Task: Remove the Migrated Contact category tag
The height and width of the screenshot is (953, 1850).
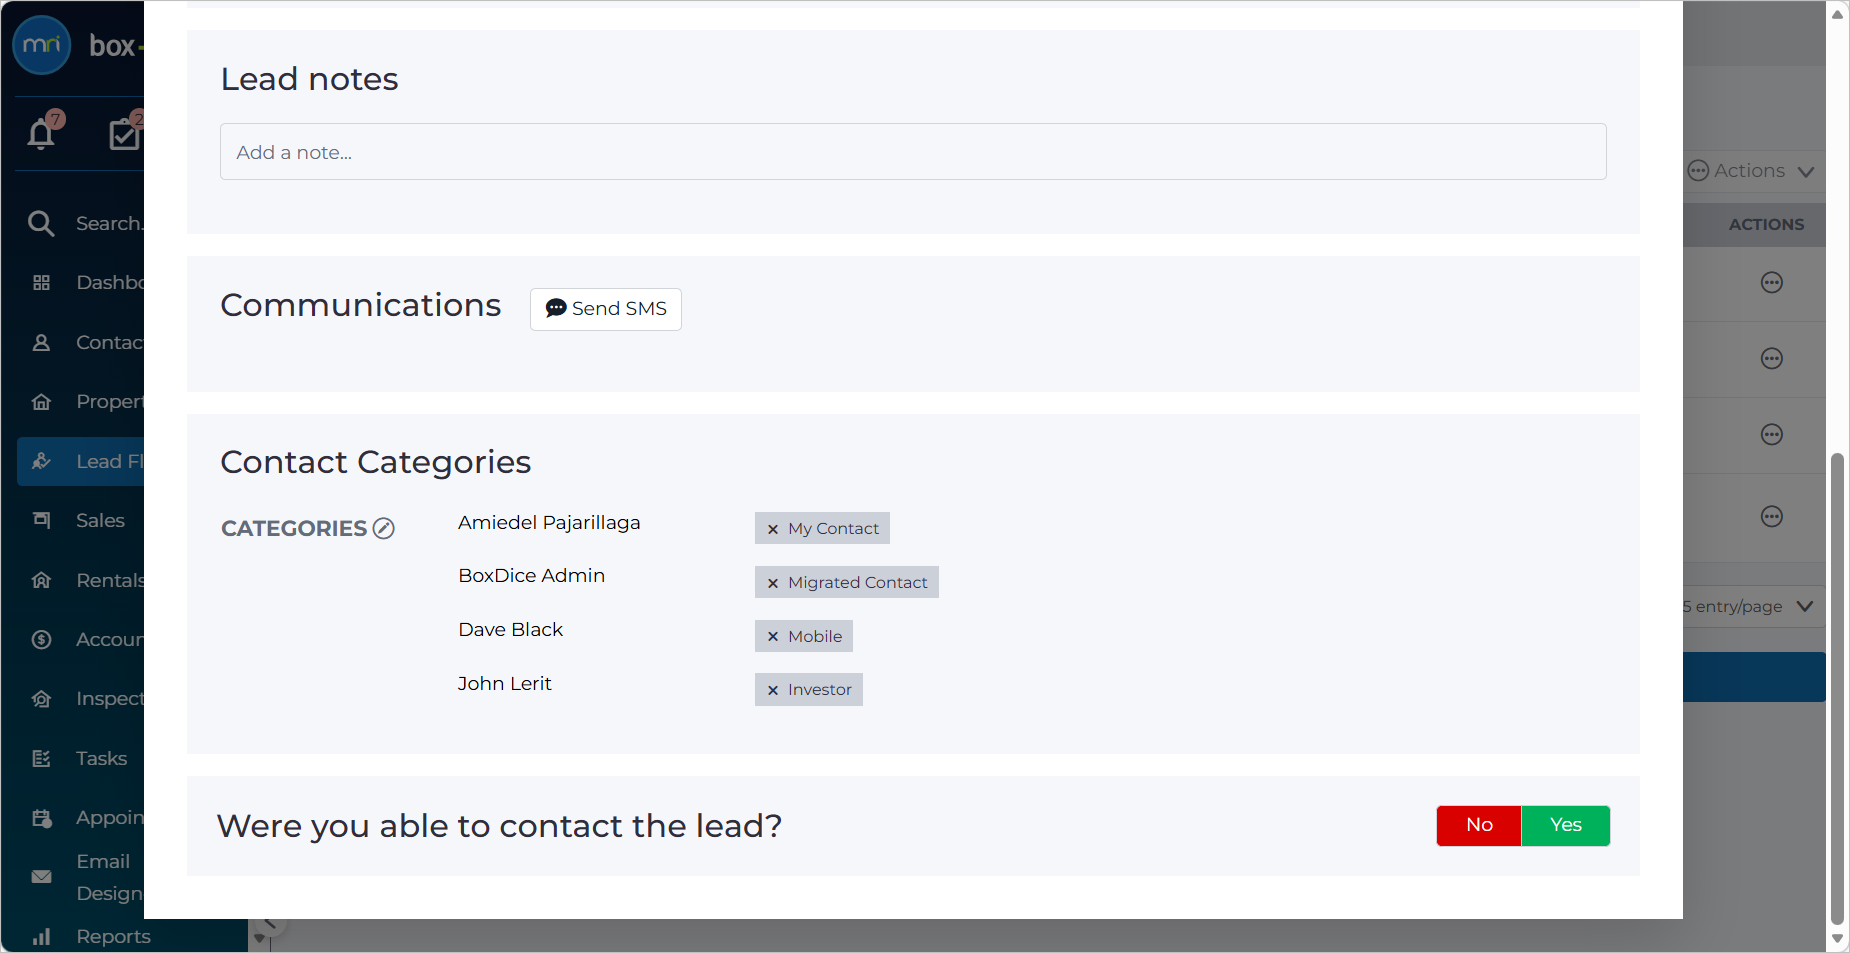Action: 772,583
